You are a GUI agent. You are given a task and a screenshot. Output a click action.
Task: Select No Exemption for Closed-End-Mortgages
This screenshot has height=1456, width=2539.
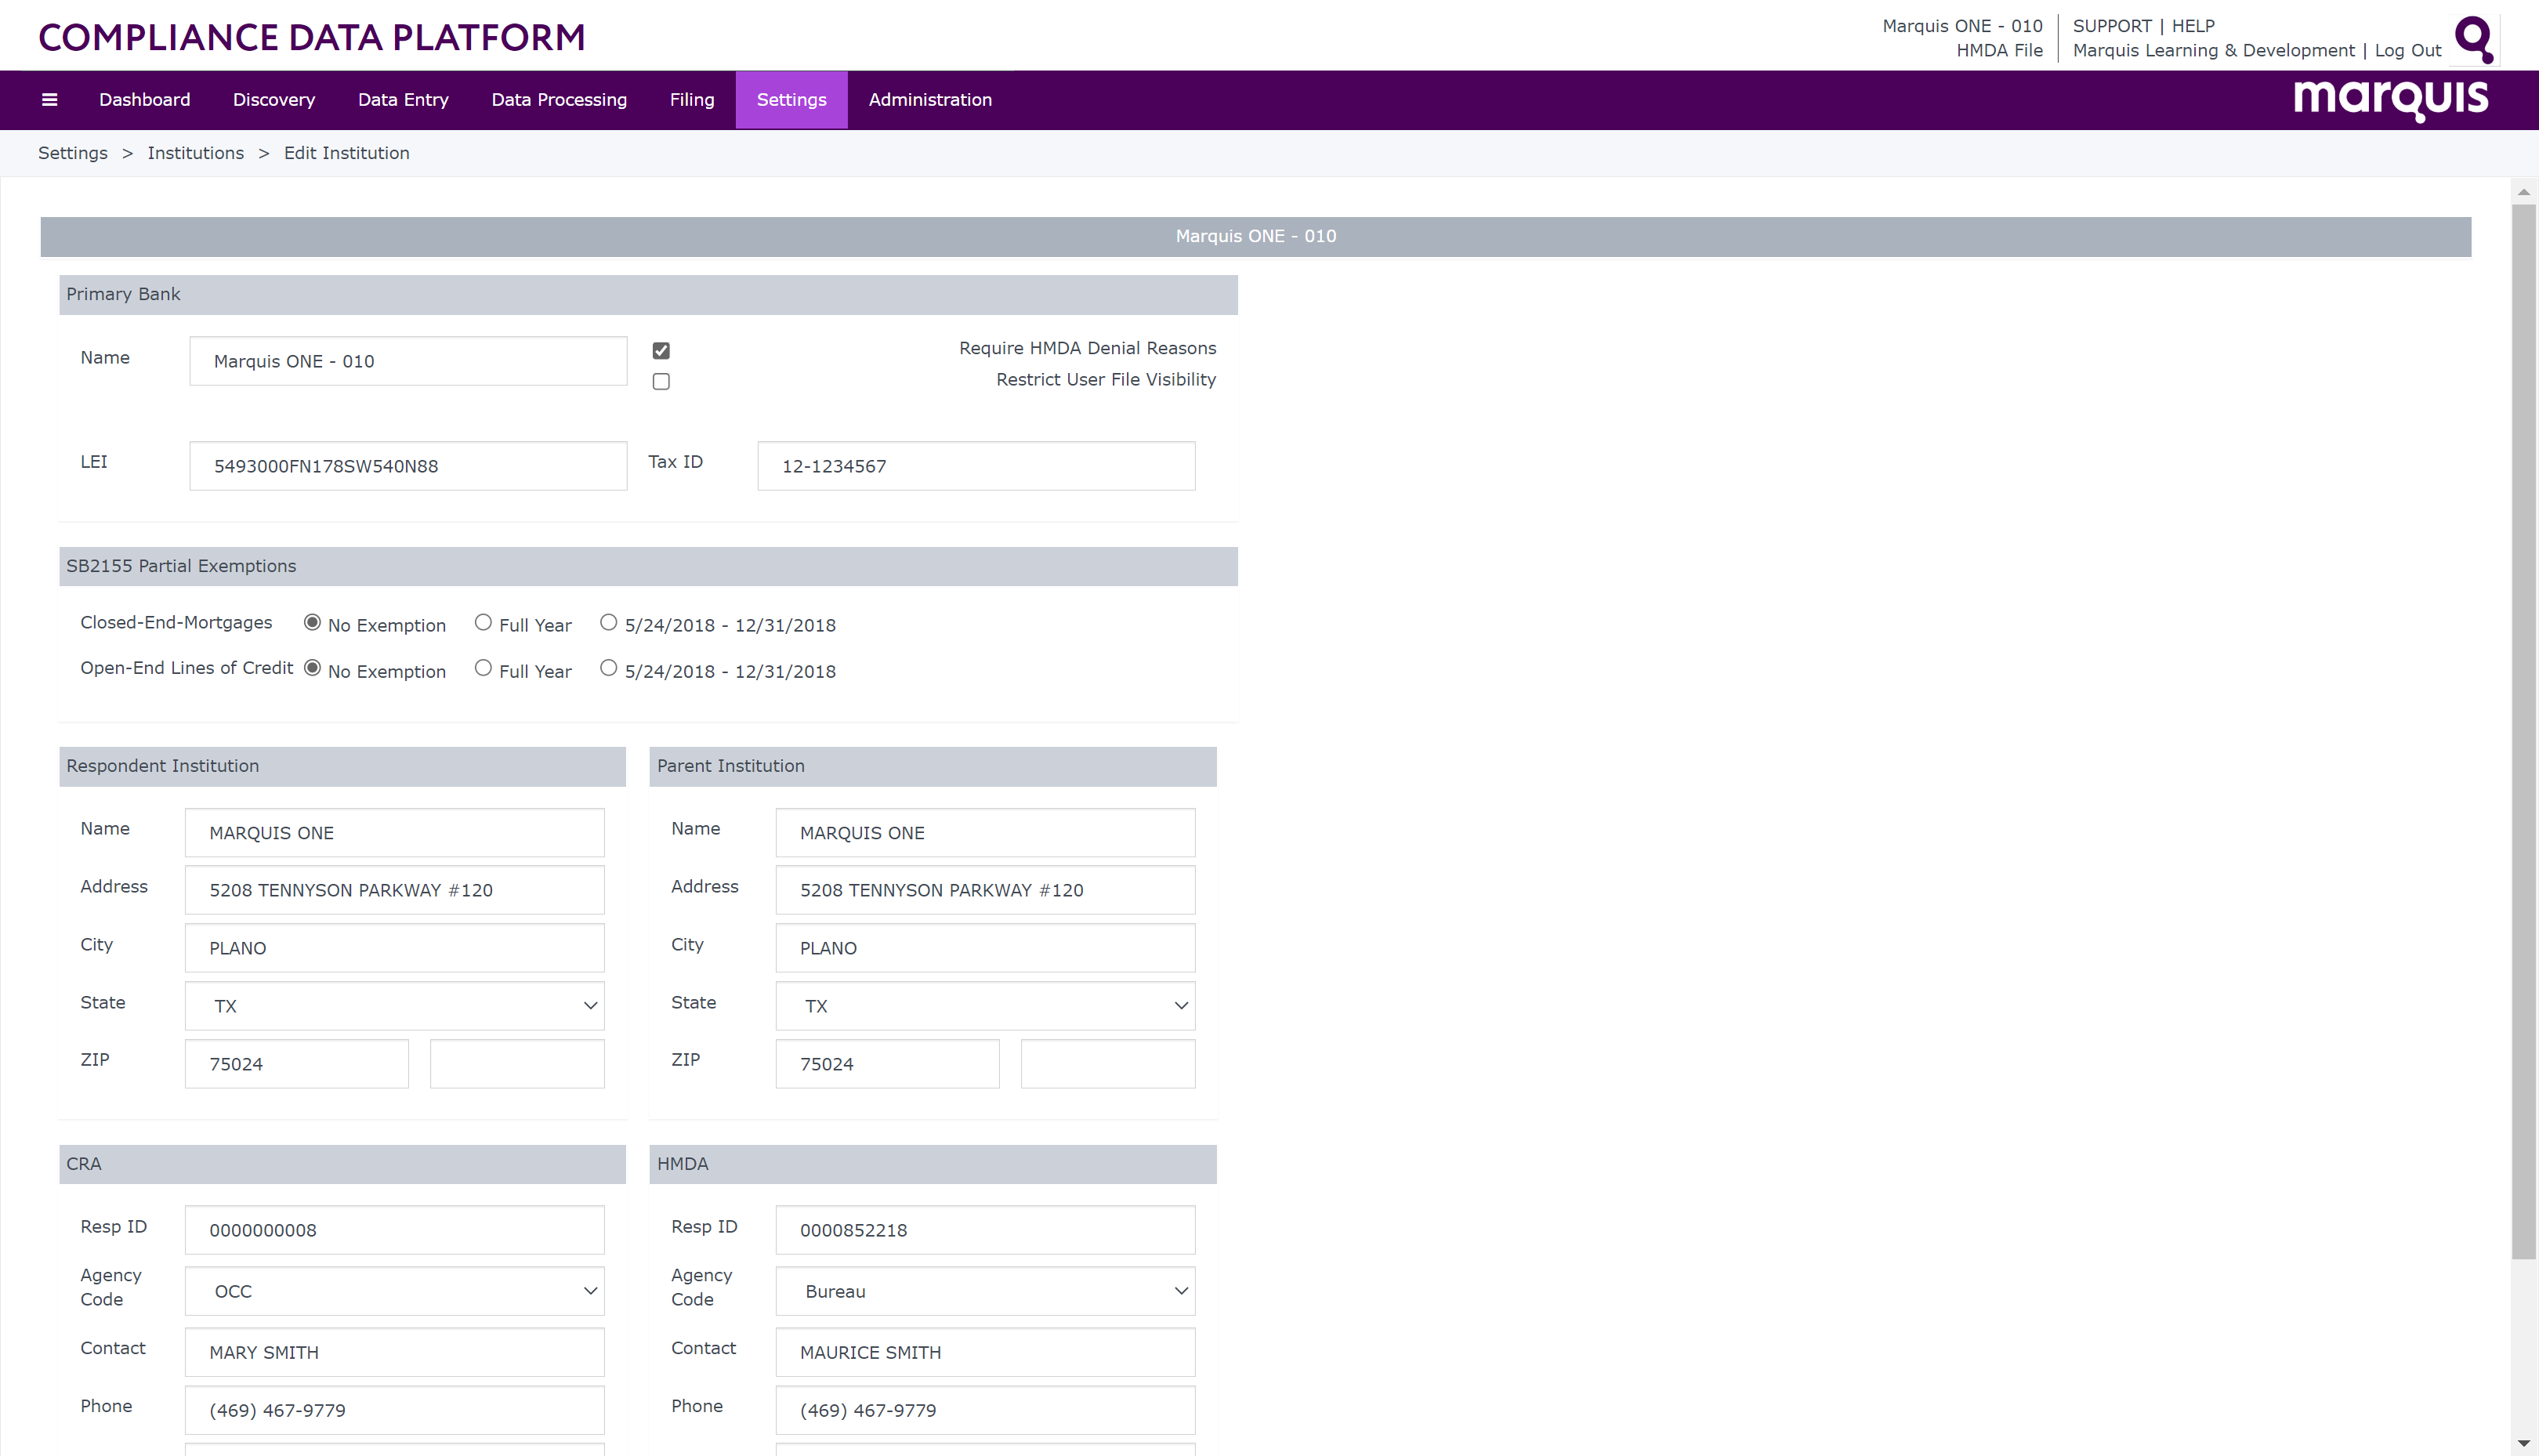coord(312,622)
